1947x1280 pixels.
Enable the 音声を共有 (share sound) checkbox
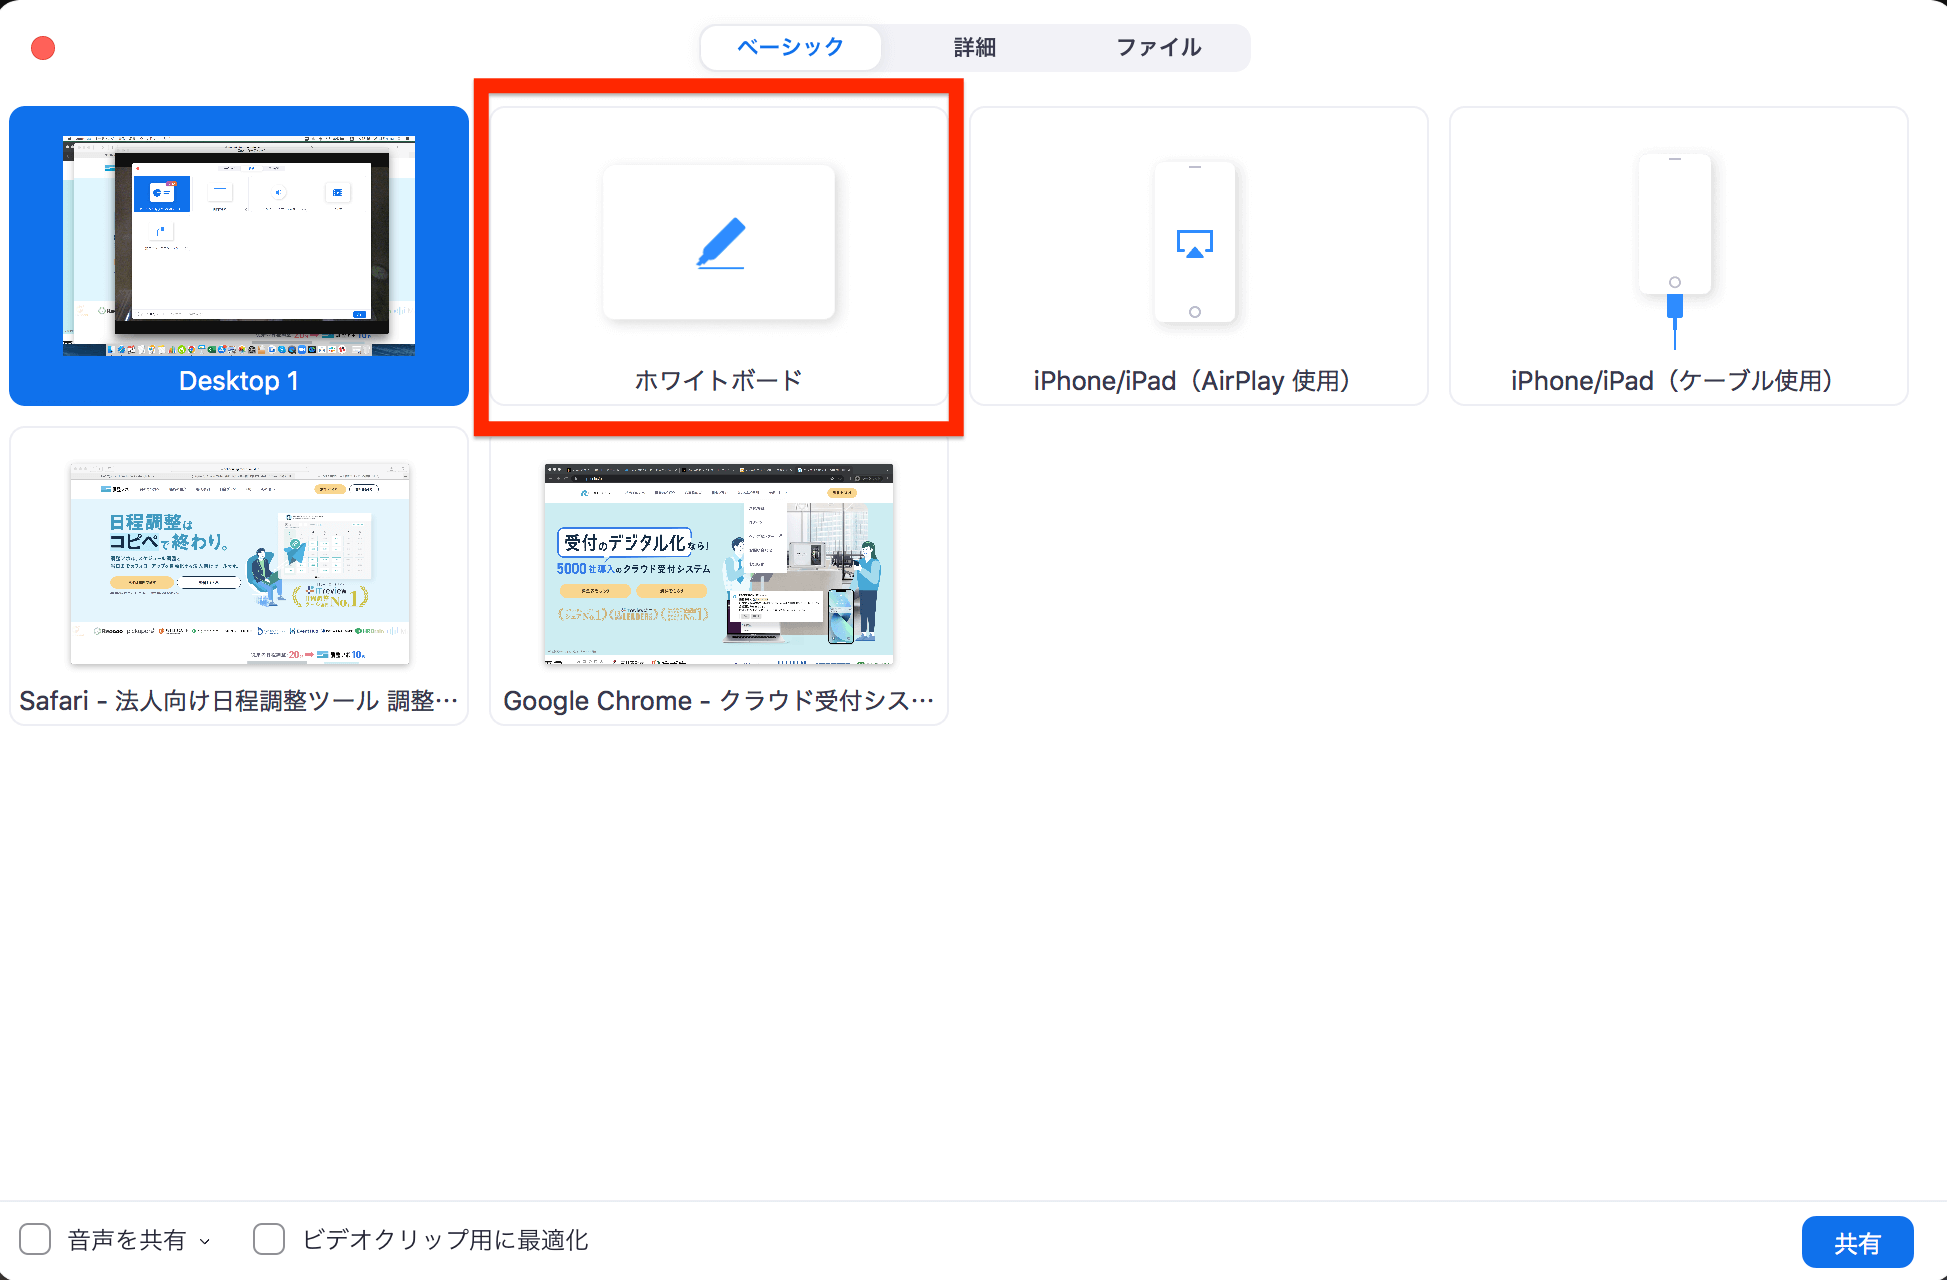coord(34,1239)
